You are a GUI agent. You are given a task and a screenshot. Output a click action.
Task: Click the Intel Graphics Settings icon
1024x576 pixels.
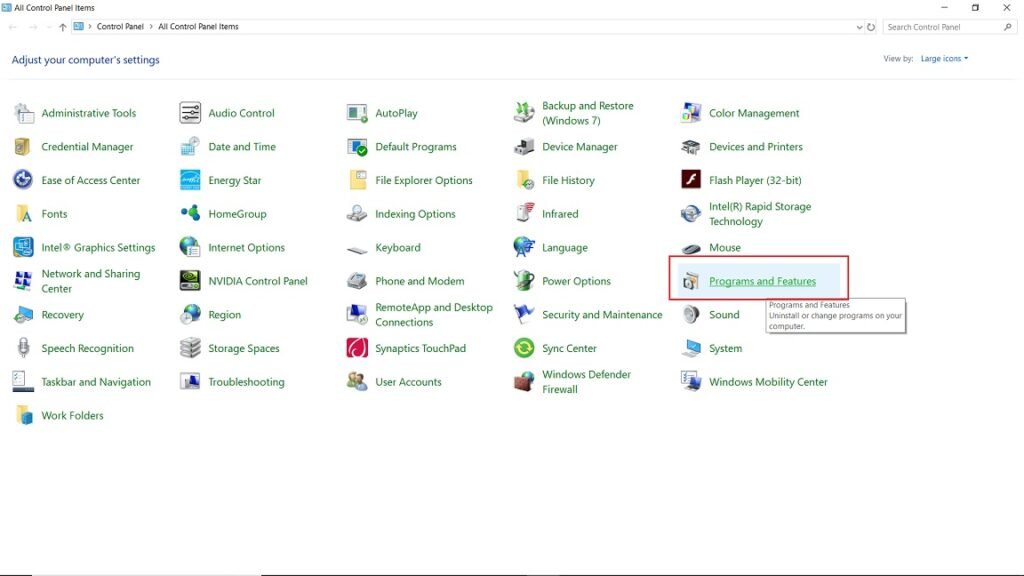point(24,248)
